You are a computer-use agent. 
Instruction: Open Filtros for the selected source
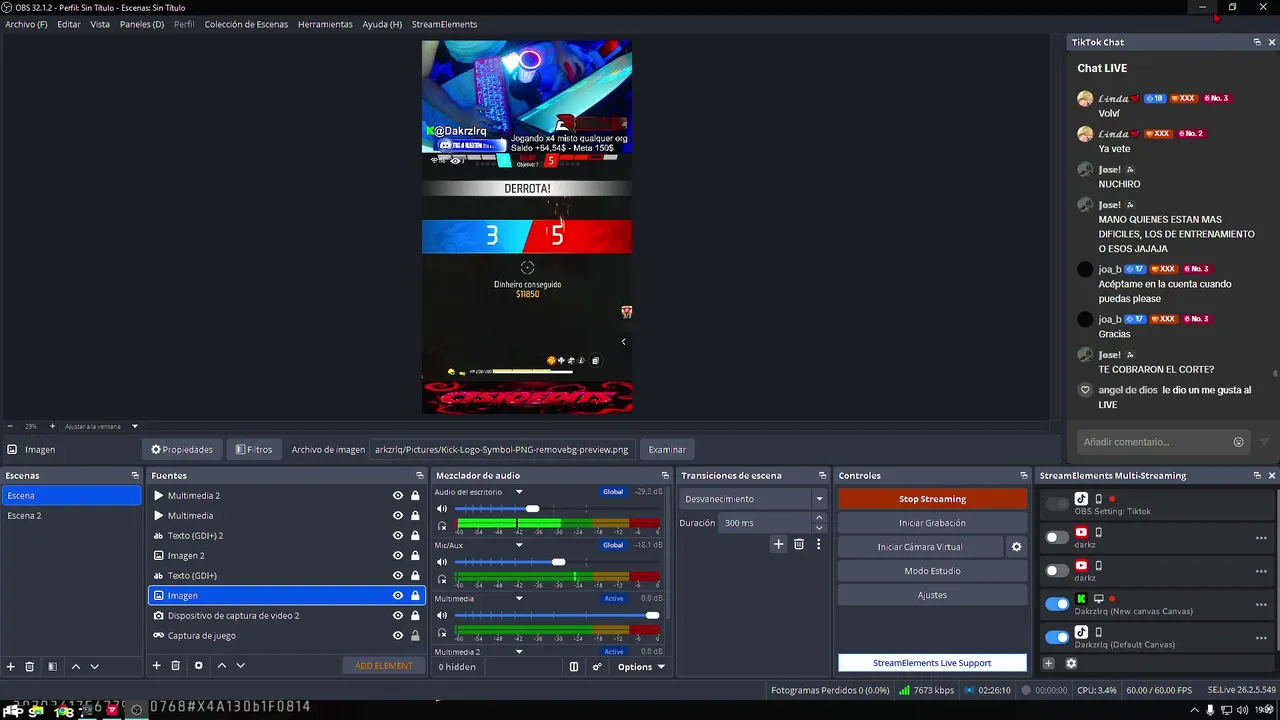coord(254,450)
